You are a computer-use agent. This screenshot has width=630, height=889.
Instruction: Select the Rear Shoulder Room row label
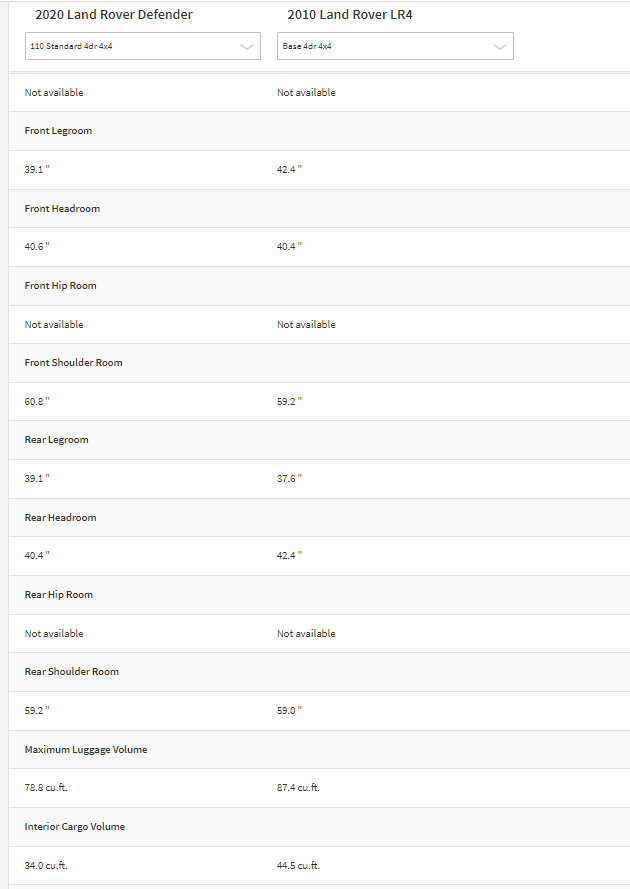[72, 672]
